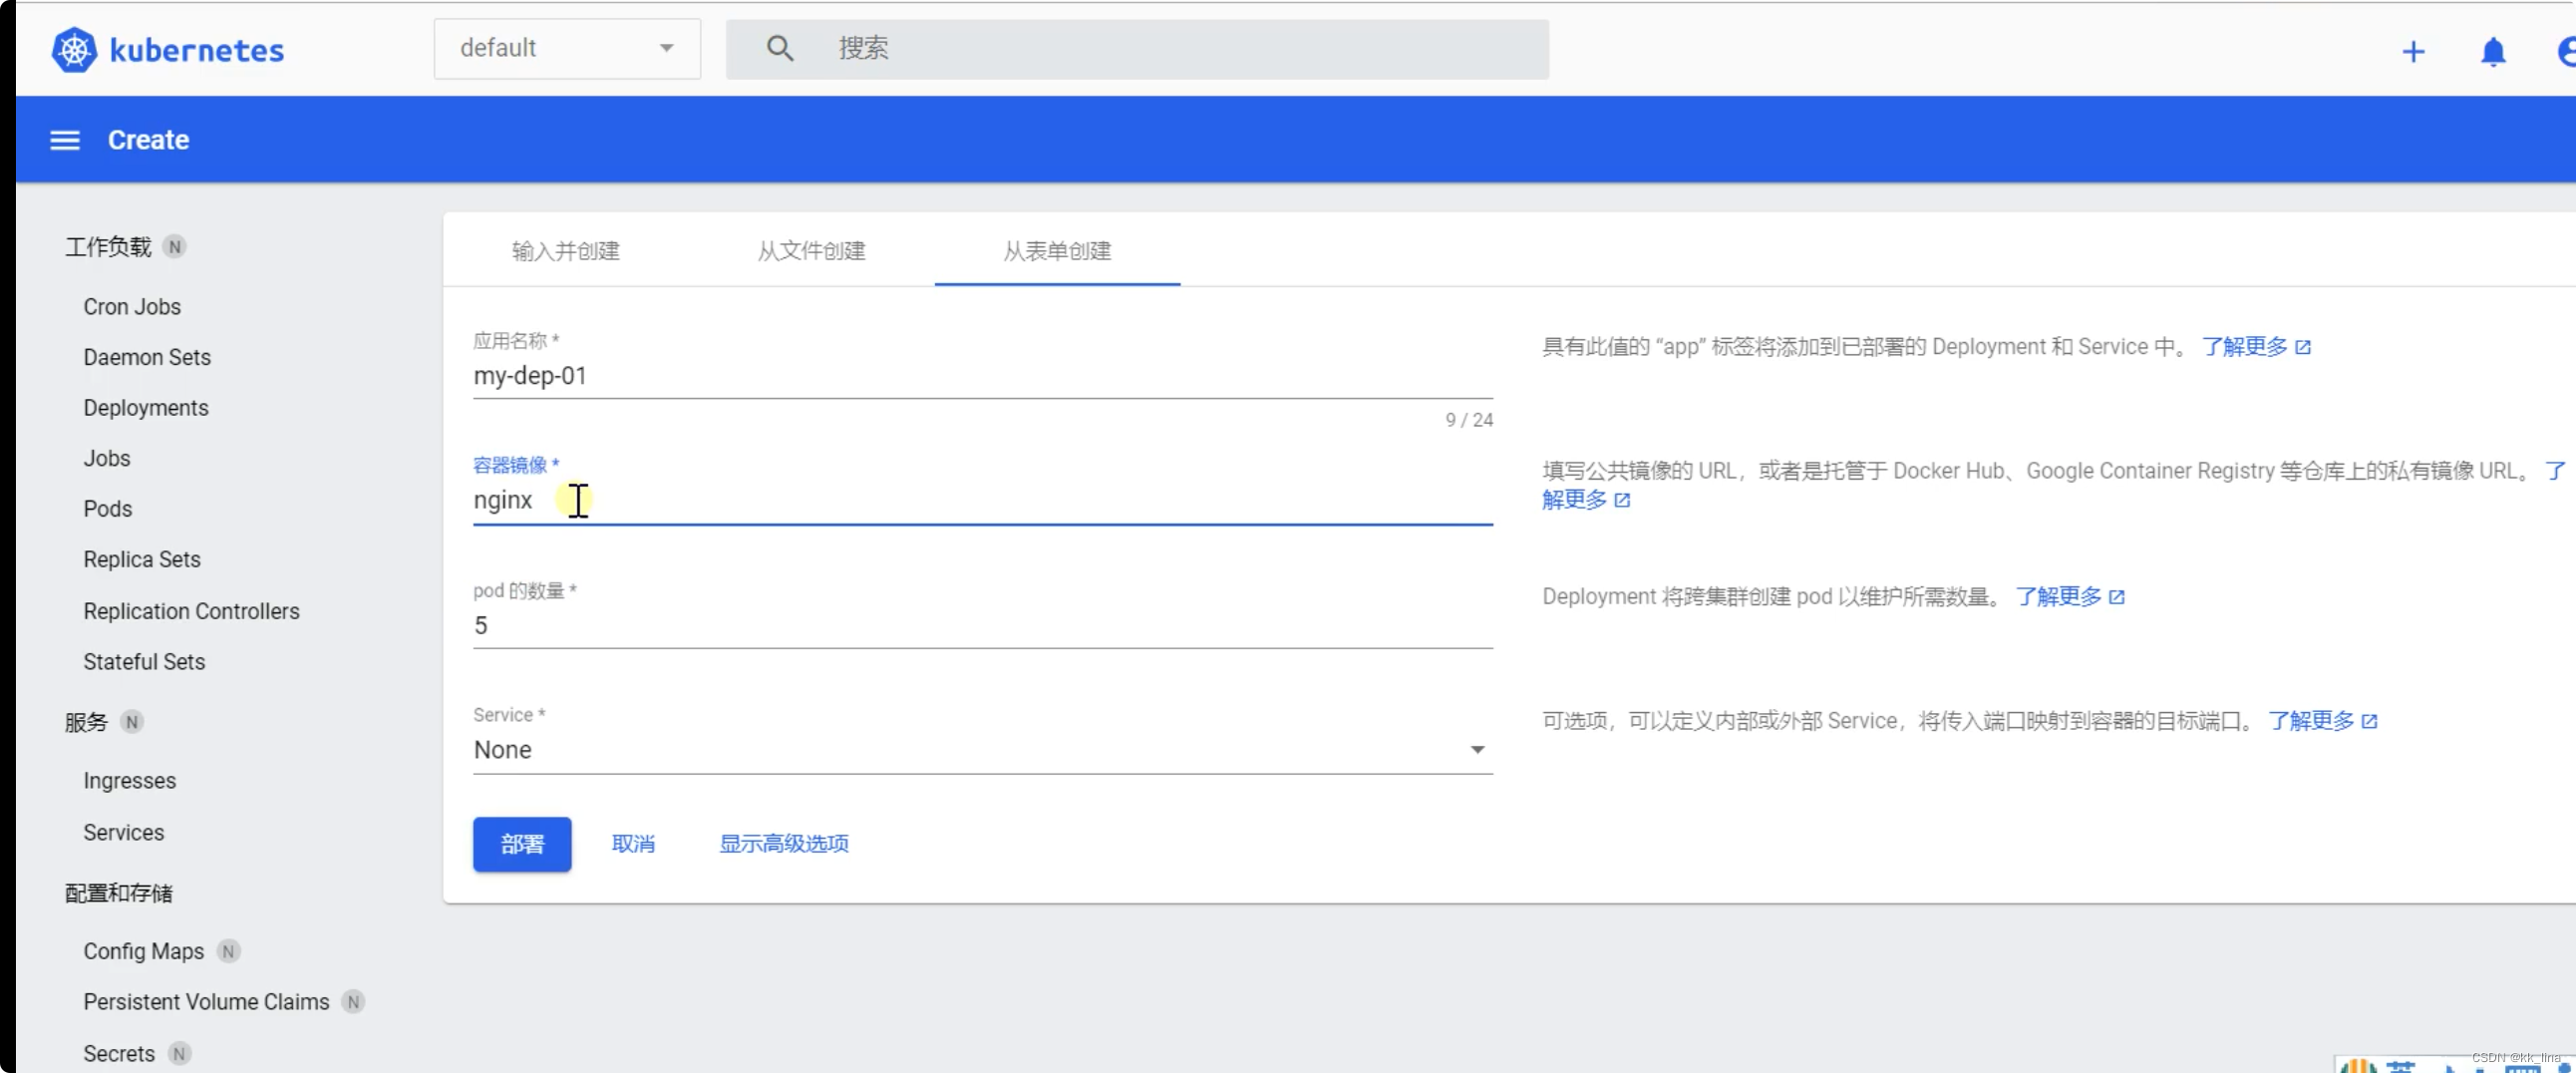Select Deployments in the sidebar
2576x1073 pixels.
coord(145,407)
